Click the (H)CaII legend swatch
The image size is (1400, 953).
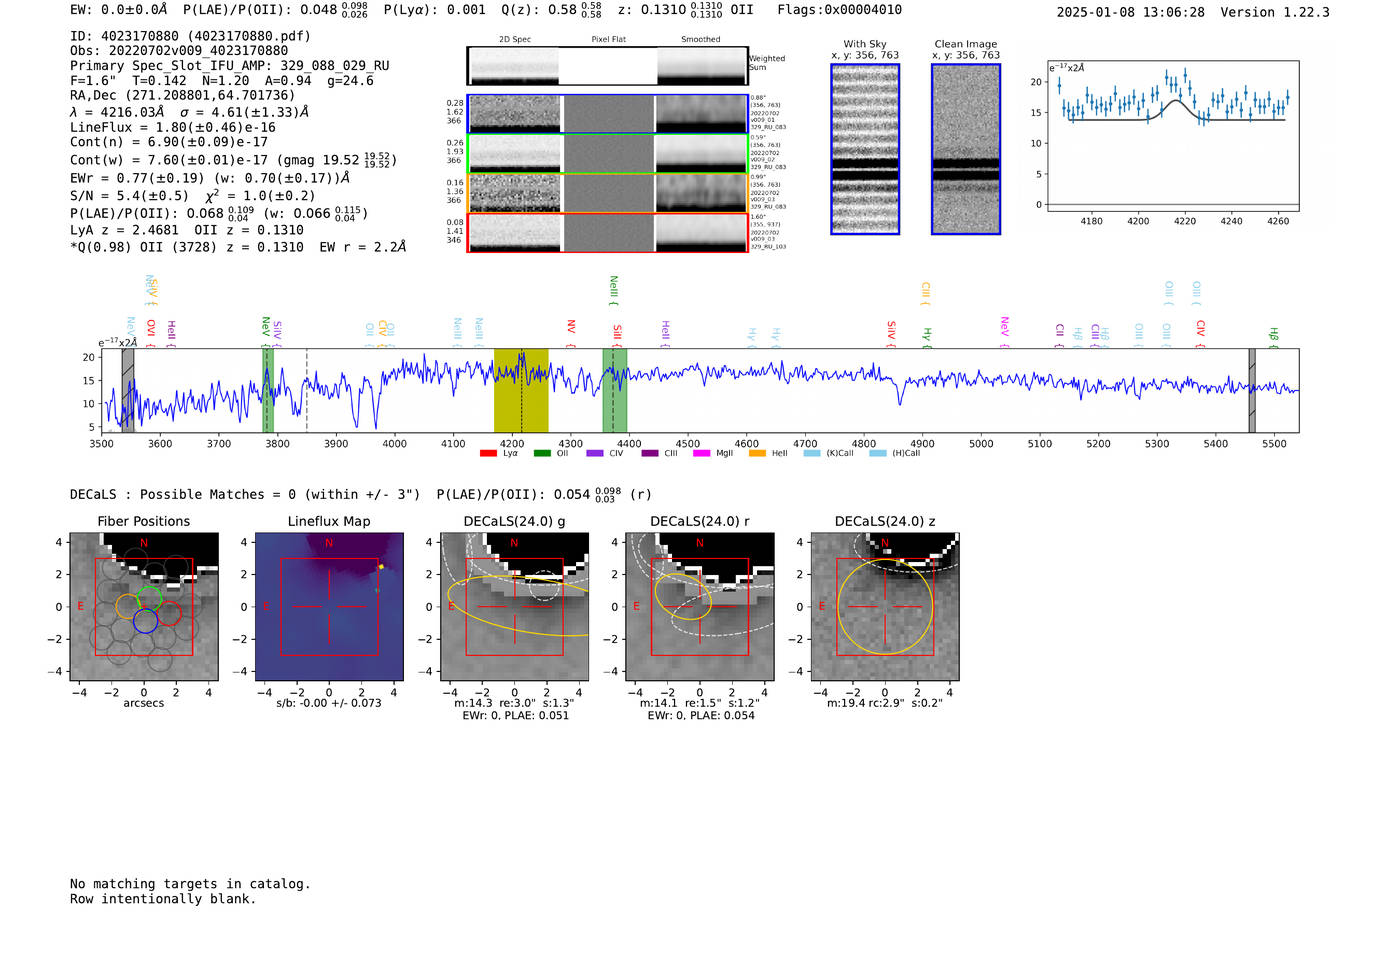[x=878, y=453]
